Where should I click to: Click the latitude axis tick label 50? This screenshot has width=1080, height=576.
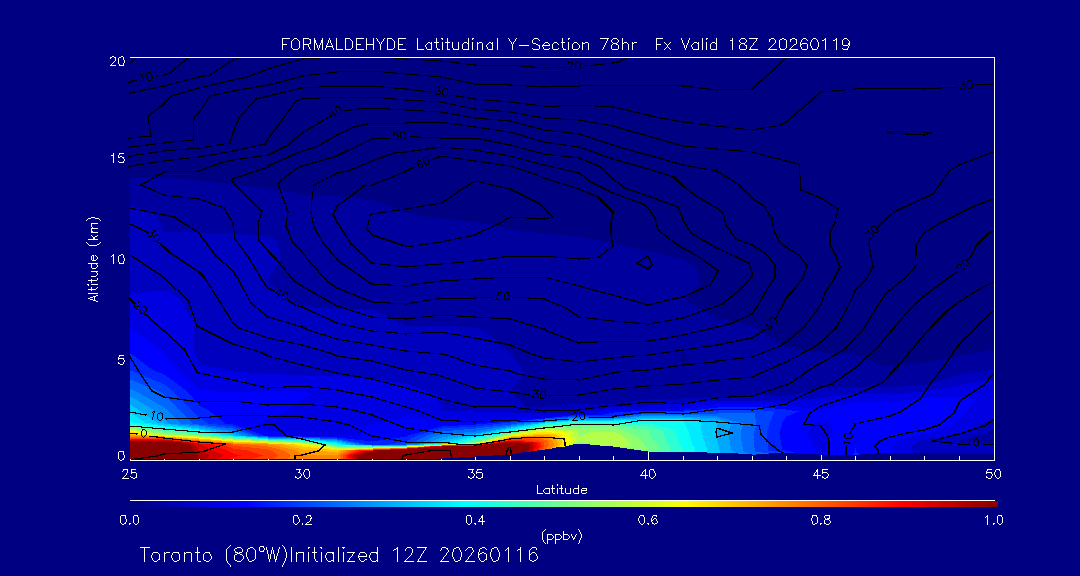tap(994, 474)
